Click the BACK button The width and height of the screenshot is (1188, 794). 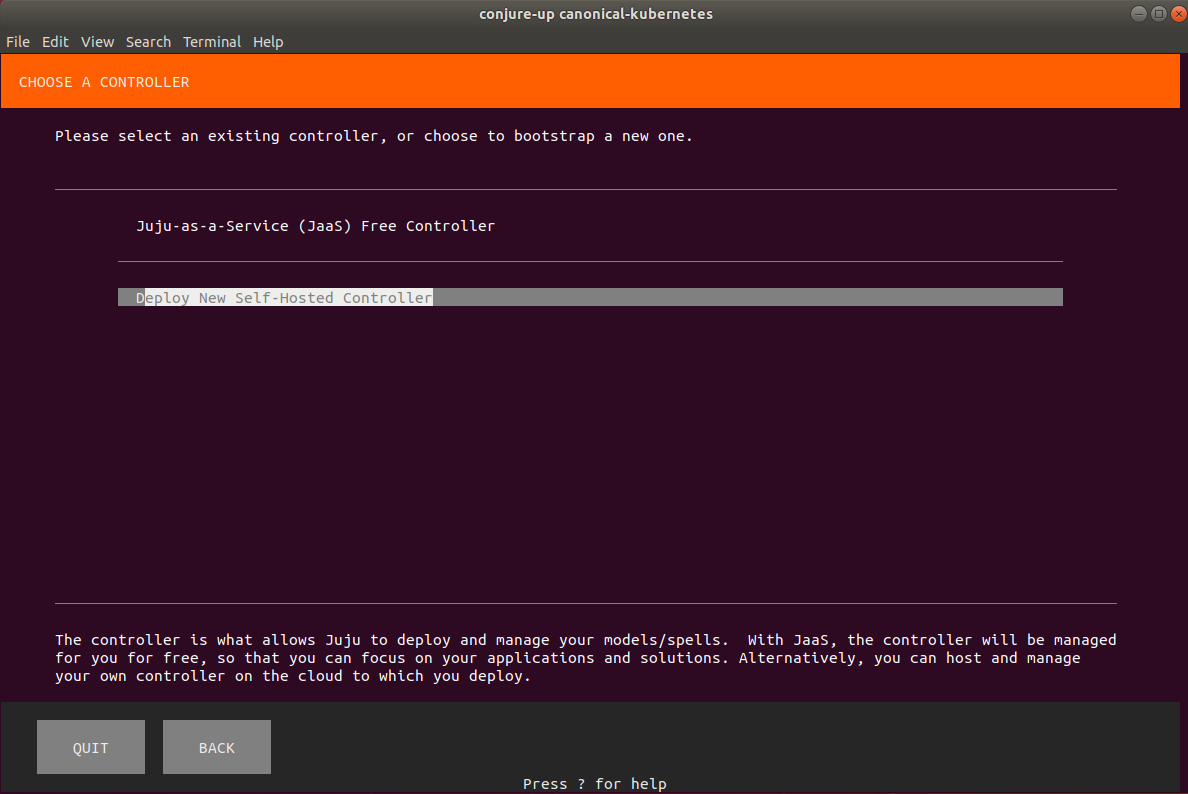click(217, 747)
